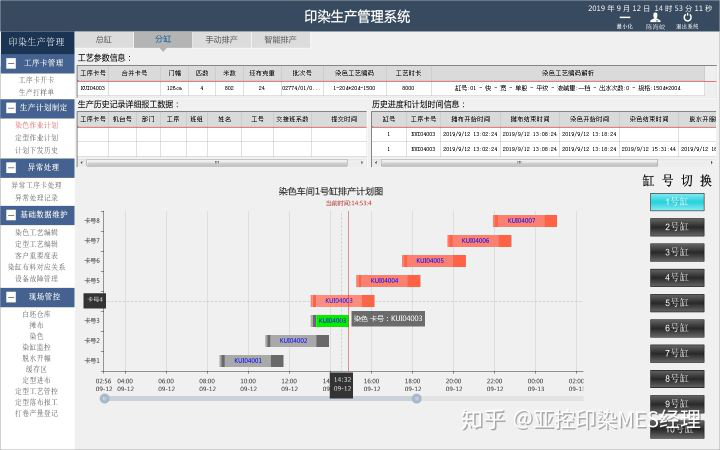Open 脱水开幅 in sidebar
This screenshot has height=450, width=720.
point(36,358)
